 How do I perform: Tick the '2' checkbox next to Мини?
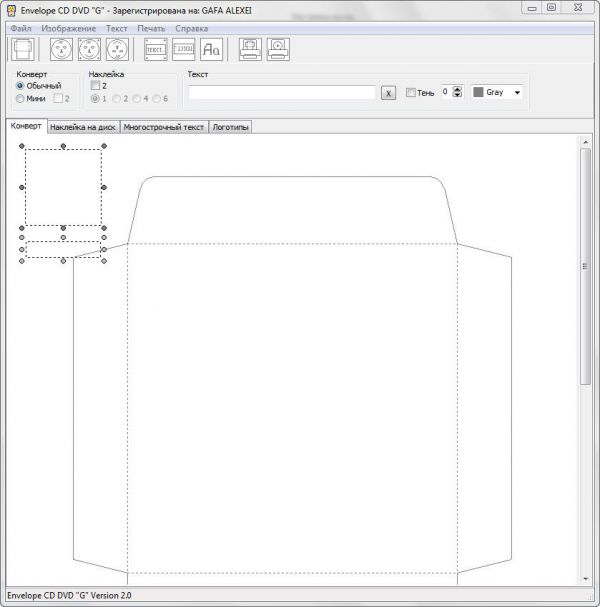coord(58,98)
